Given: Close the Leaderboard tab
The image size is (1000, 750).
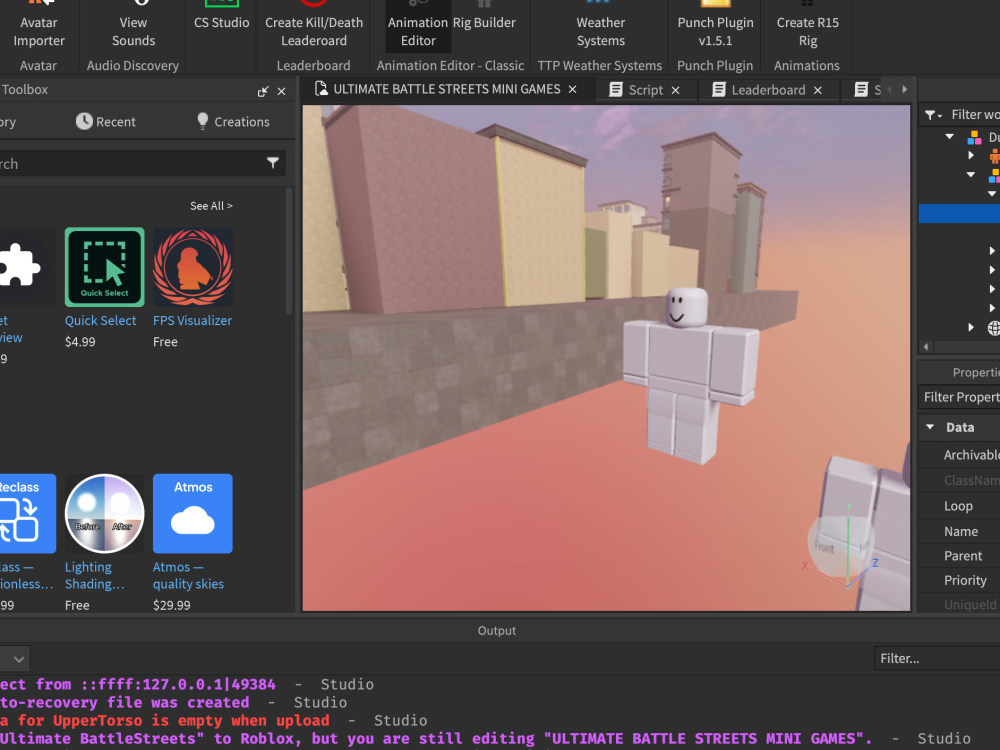Looking at the screenshot, I should [818, 91].
